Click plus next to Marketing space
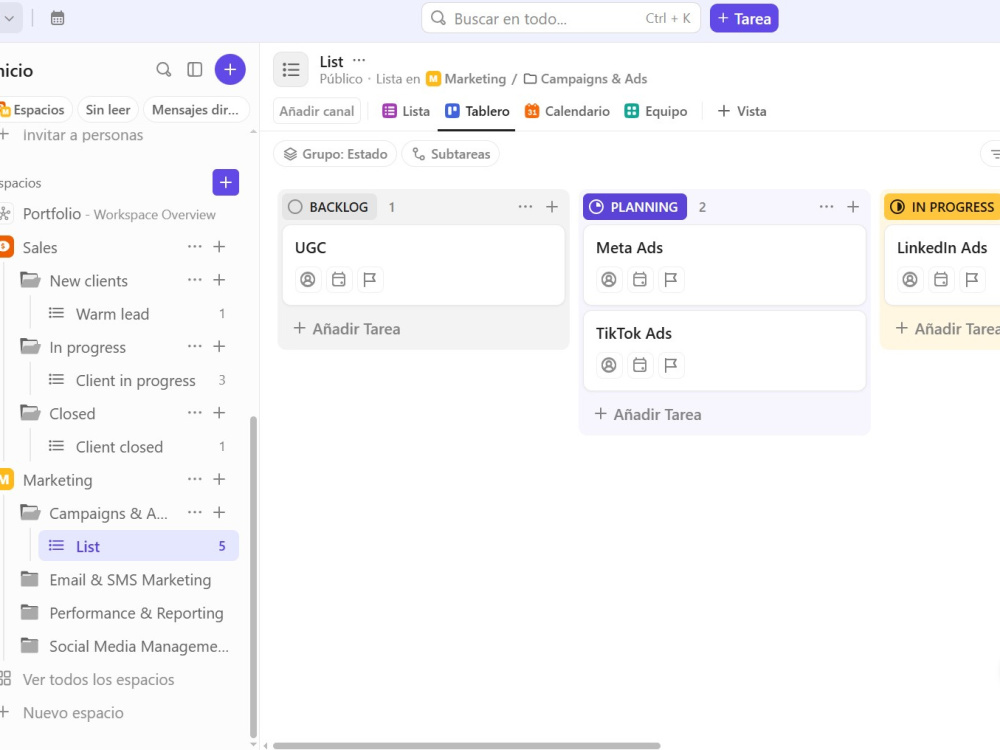The image size is (1000, 750). [219, 479]
